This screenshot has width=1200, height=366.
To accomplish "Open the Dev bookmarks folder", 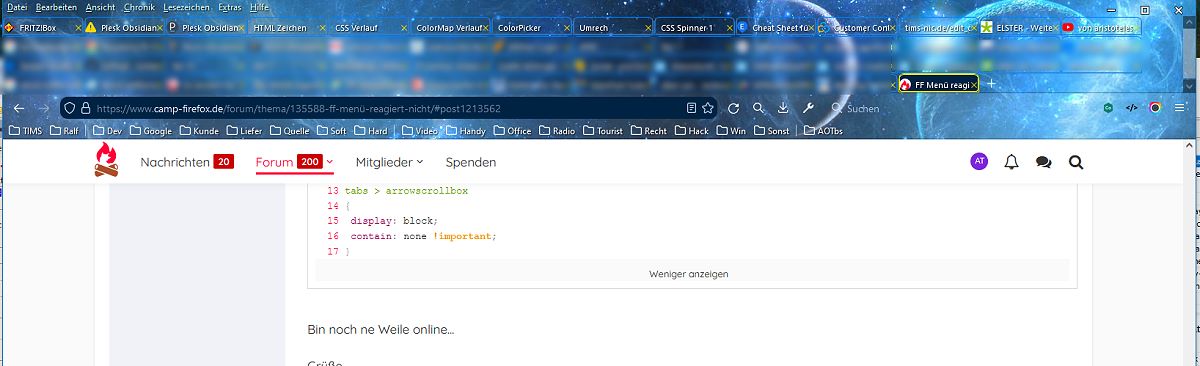I will [108, 130].
